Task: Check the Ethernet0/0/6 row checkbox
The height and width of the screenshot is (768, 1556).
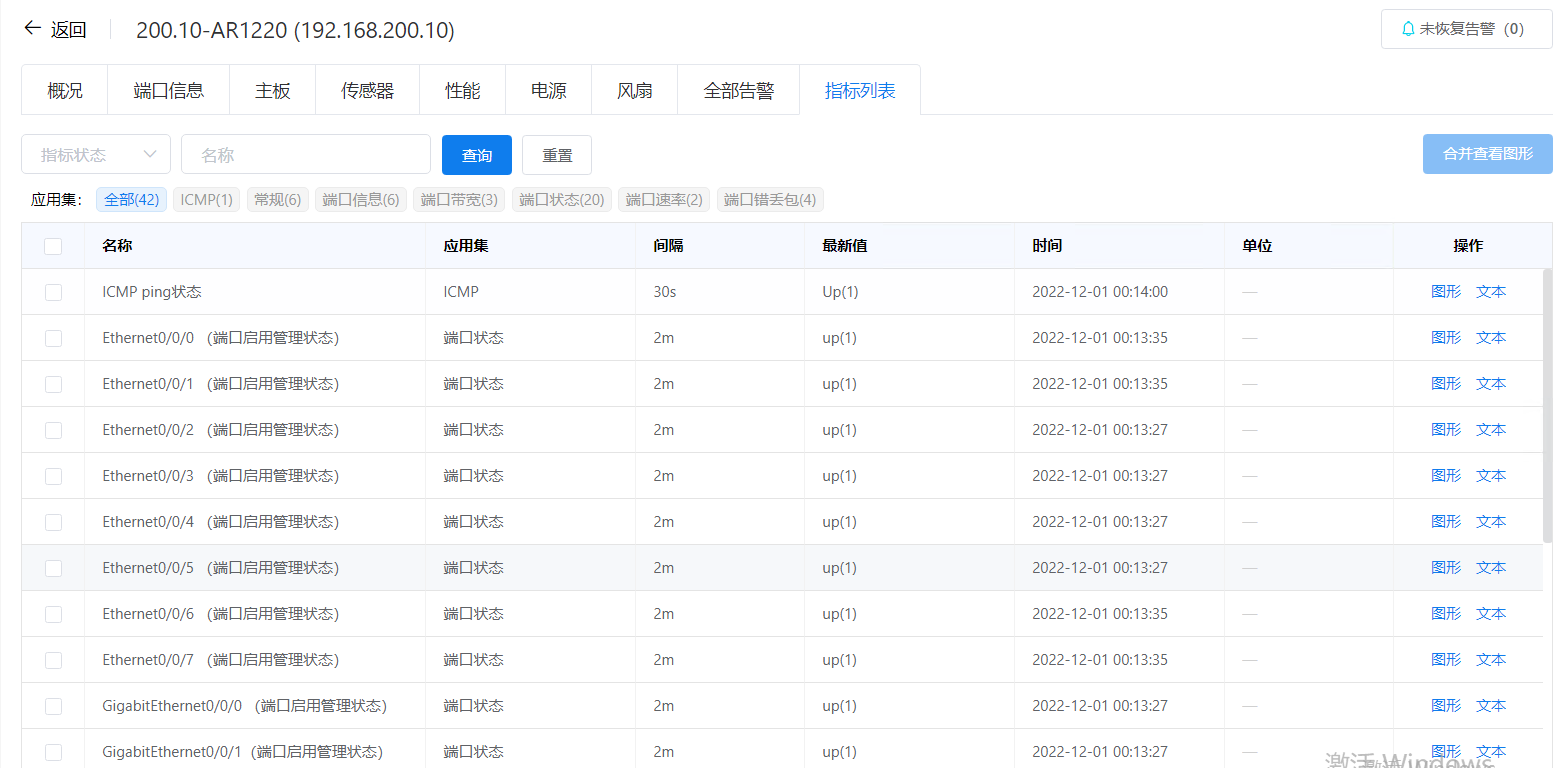Action: pyautogui.click(x=53, y=614)
